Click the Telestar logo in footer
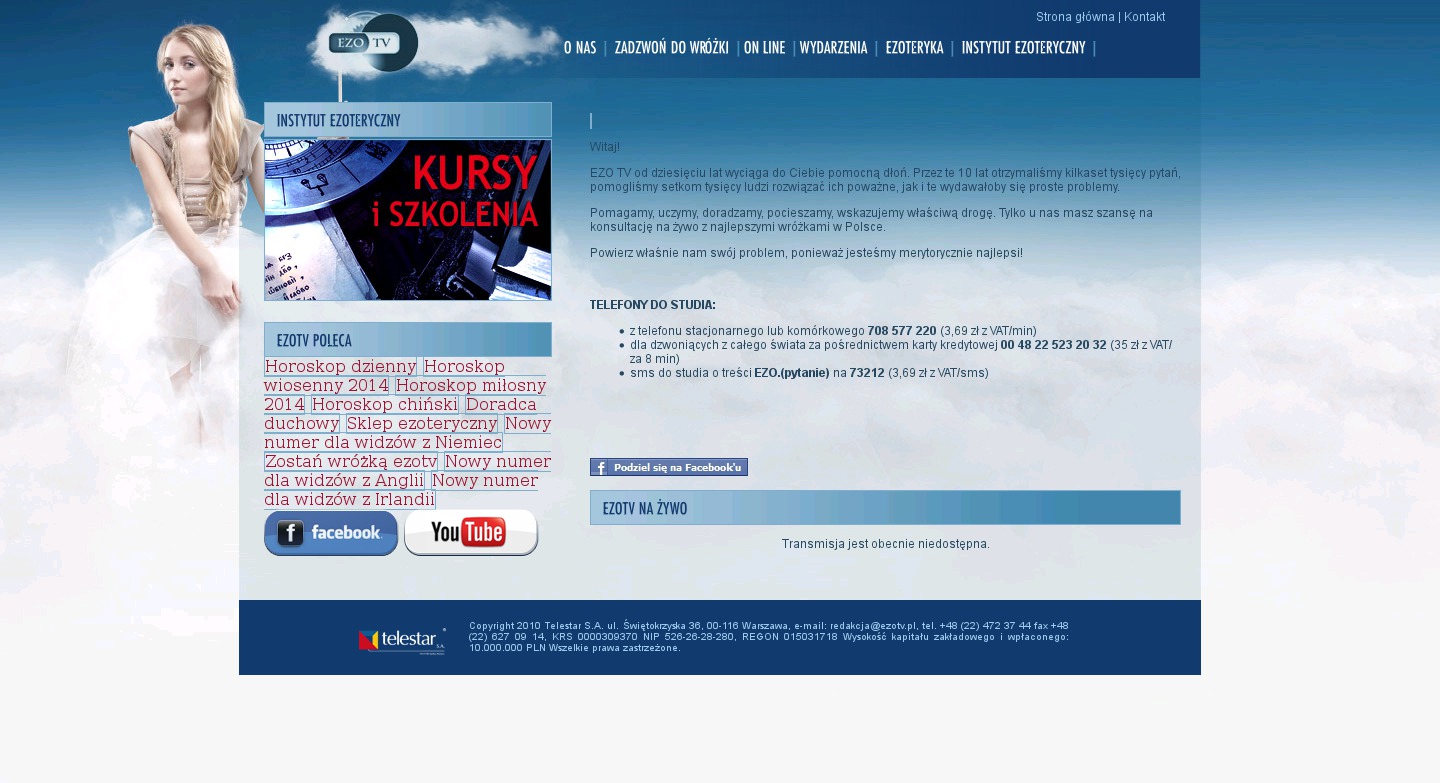 (402, 640)
